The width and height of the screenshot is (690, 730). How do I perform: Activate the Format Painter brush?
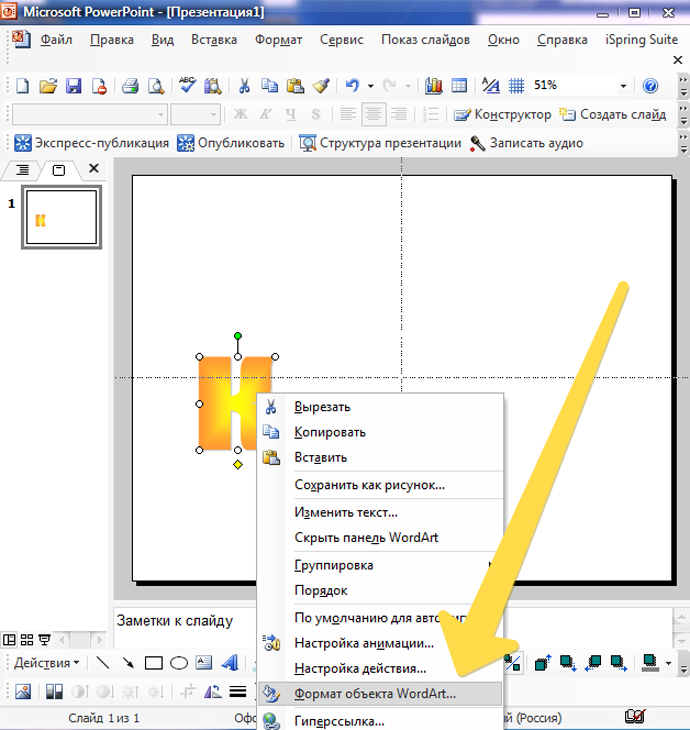click(321, 86)
